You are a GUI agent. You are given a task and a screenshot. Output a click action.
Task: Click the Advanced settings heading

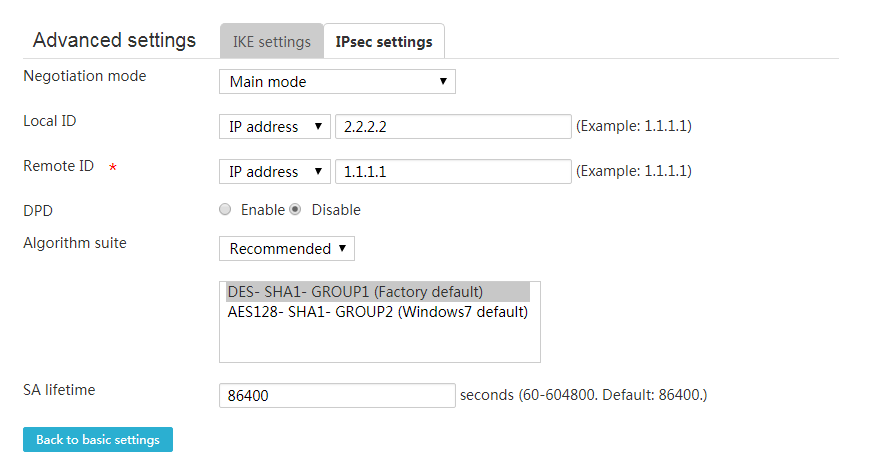point(114,40)
